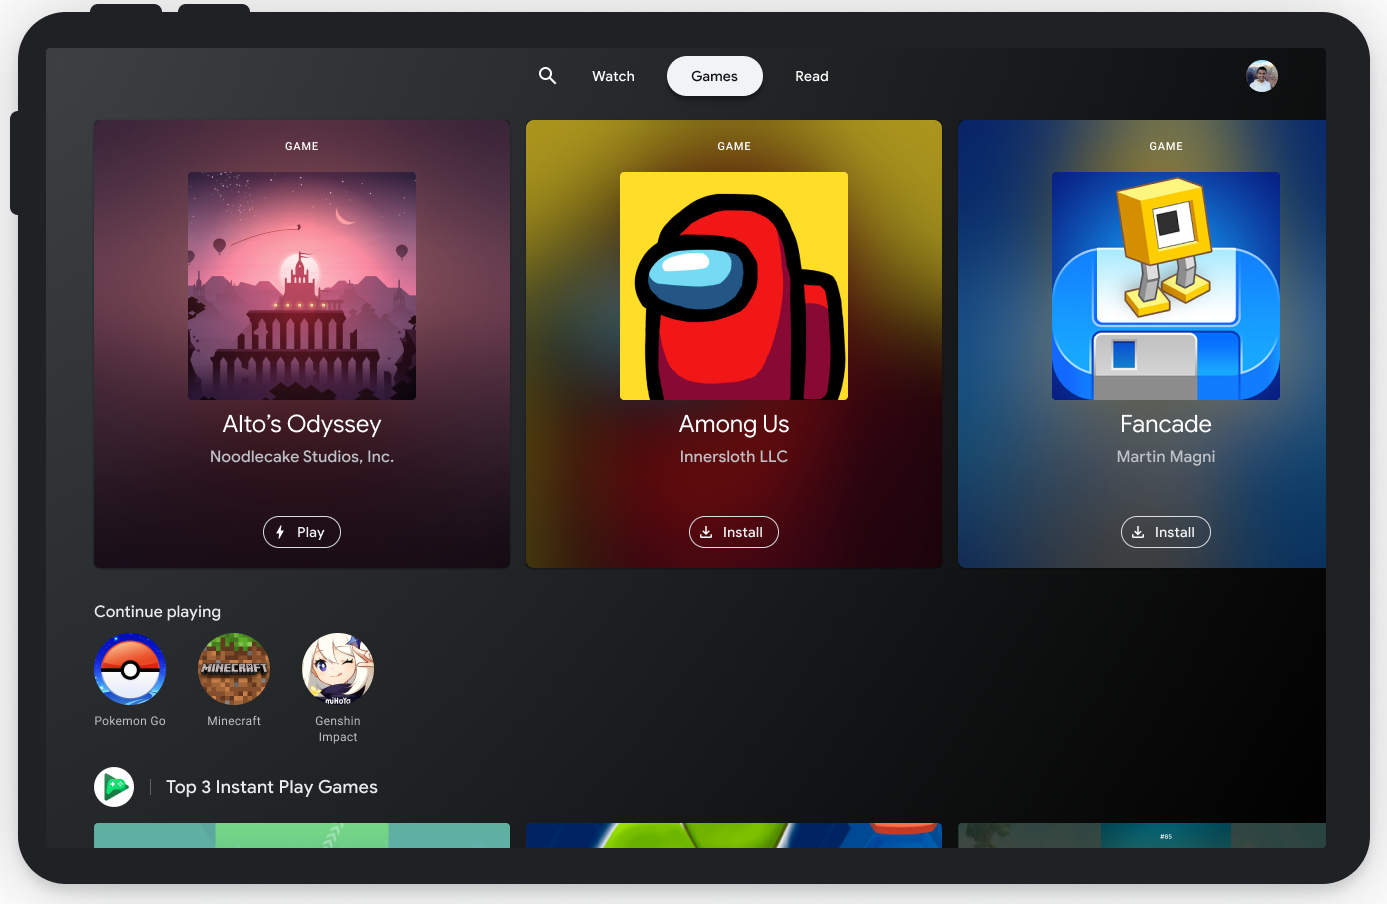The width and height of the screenshot is (1387, 904).
Task: Open Top 3 Instant Play Games heading
Action: click(x=272, y=787)
